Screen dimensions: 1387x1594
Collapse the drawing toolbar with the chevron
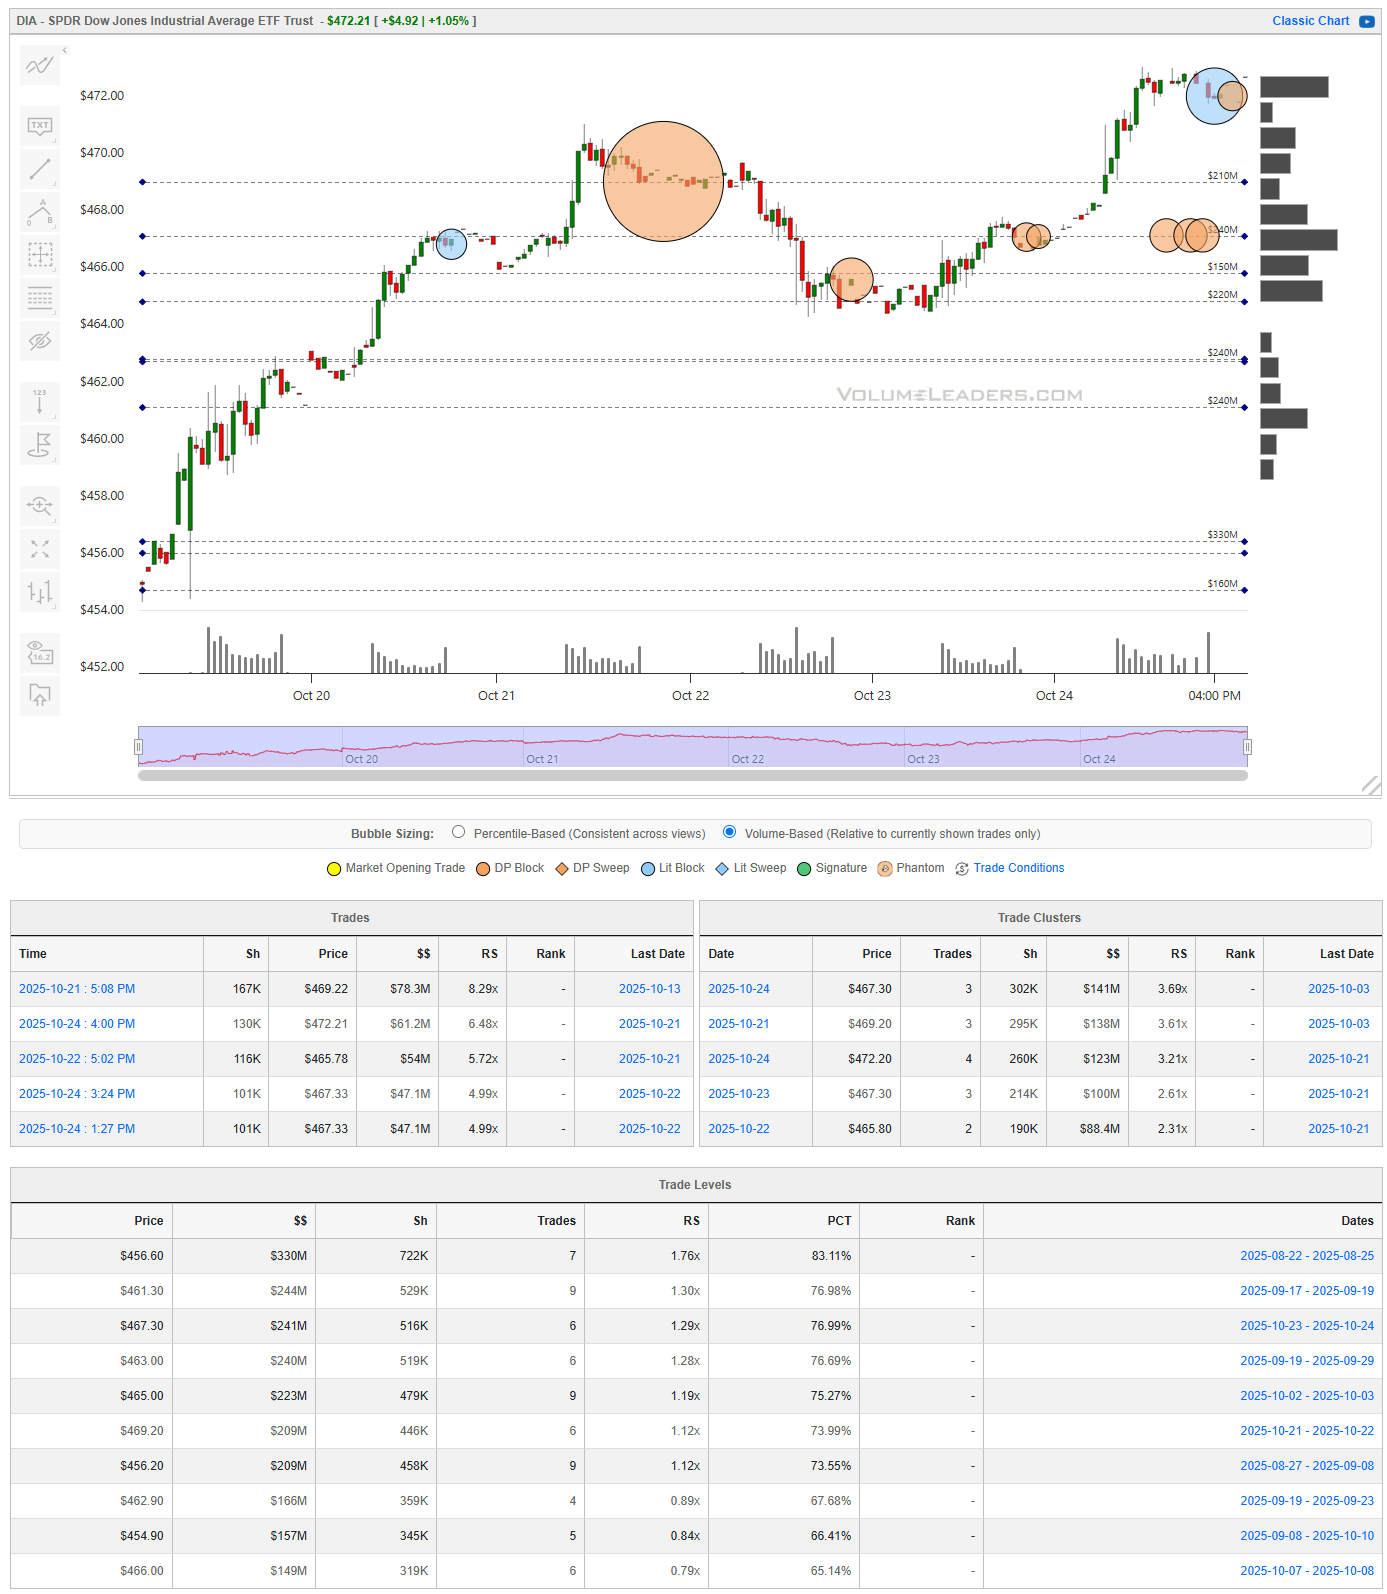tap(65, 50)
